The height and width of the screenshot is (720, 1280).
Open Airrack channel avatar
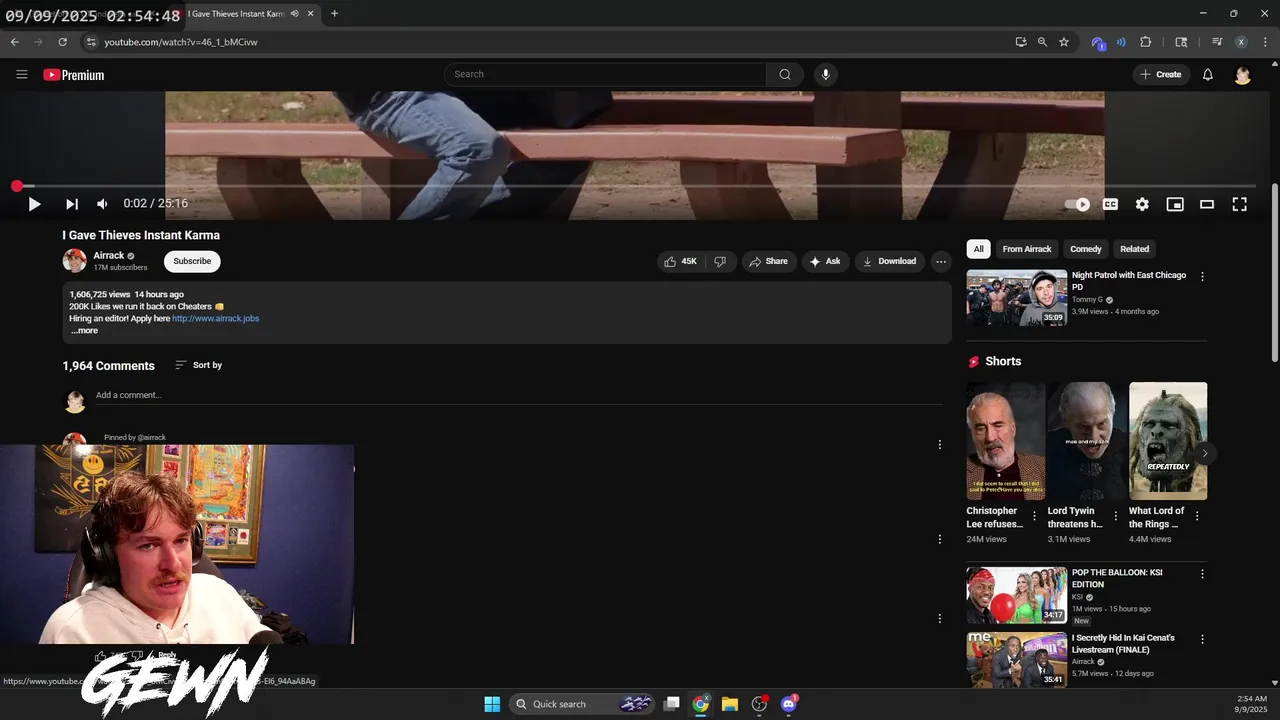point(75,261)
